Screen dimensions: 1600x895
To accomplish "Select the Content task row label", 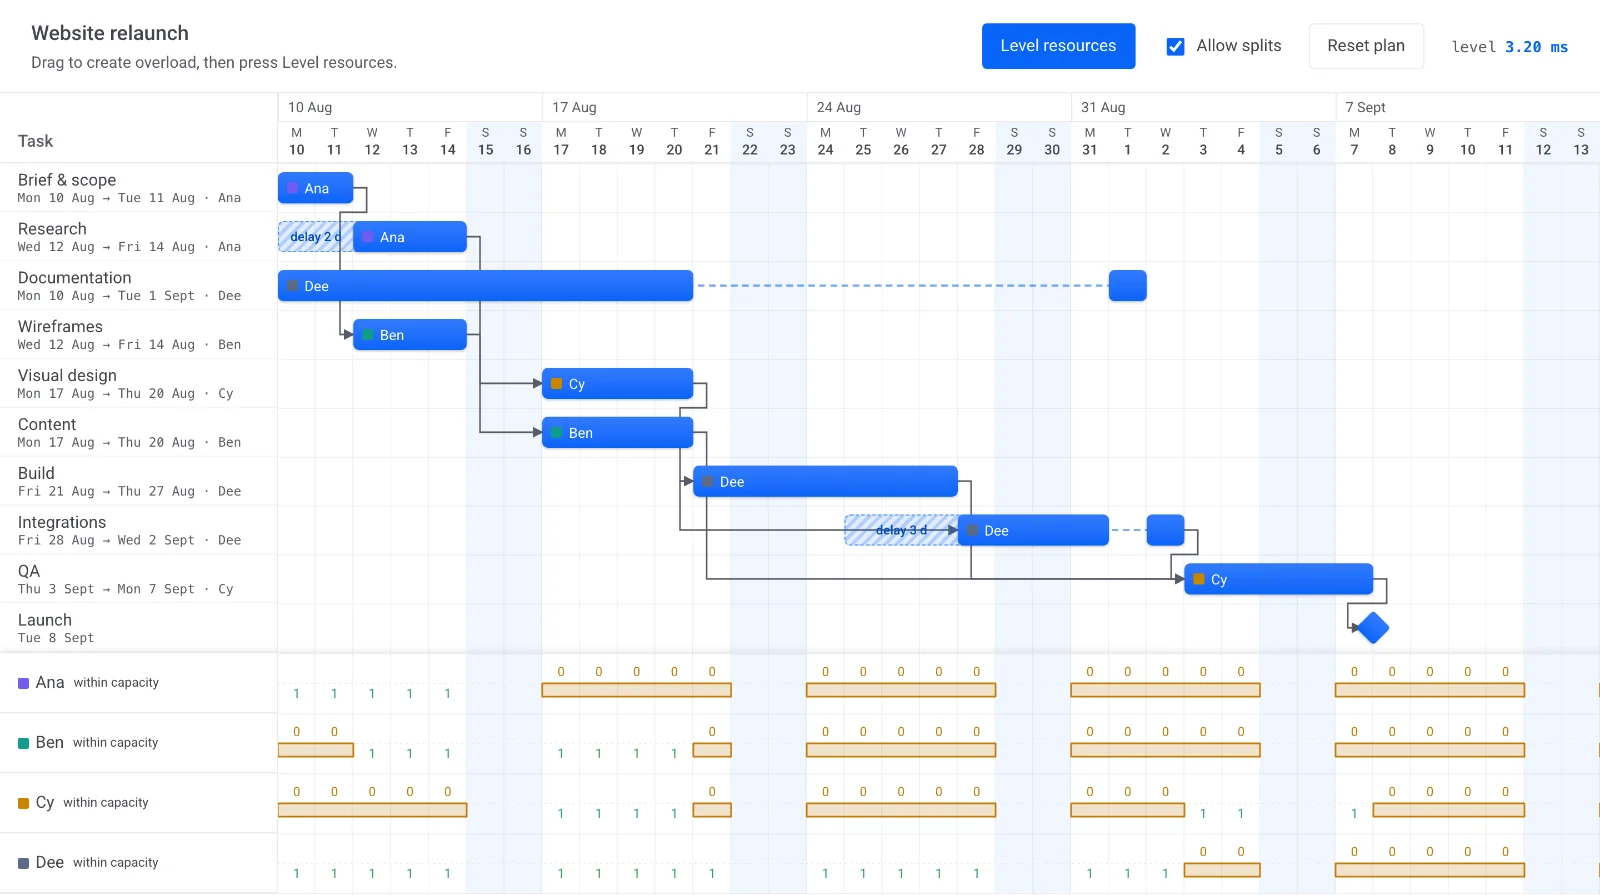I will pos(139,433).
